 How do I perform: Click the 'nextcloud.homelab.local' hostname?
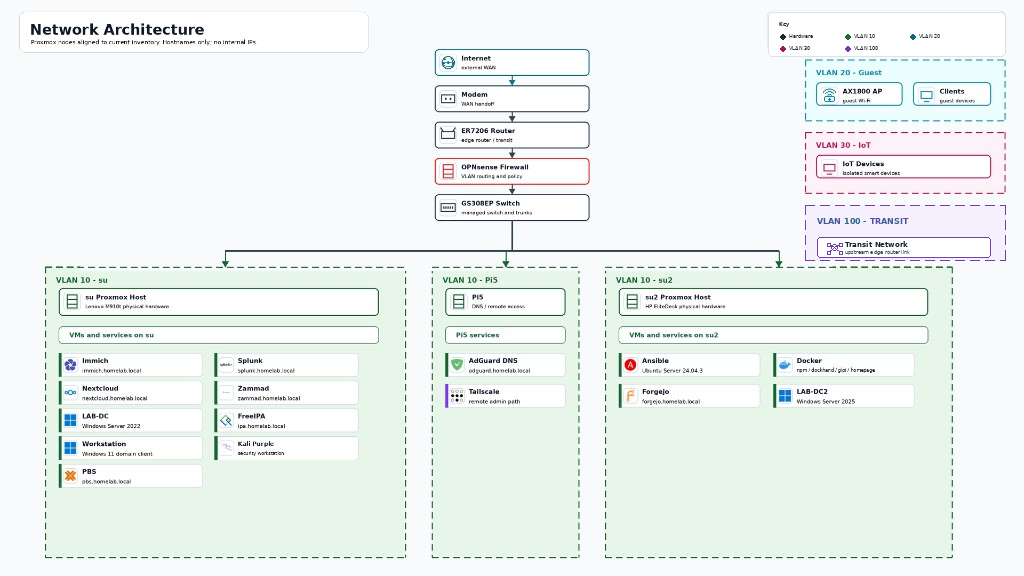114,398
